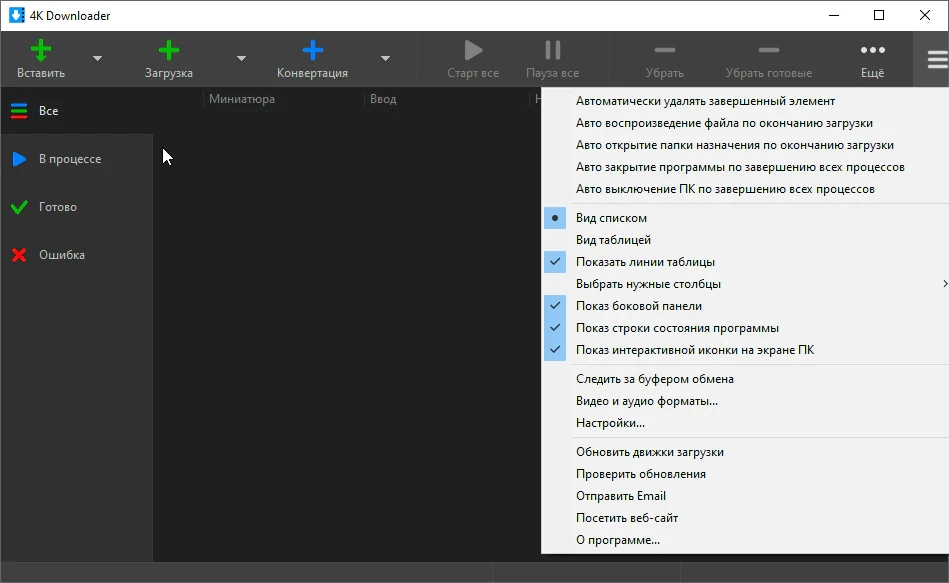Maximize the 4K Downloader window
The image size is (949, 583).
(879, 15)
